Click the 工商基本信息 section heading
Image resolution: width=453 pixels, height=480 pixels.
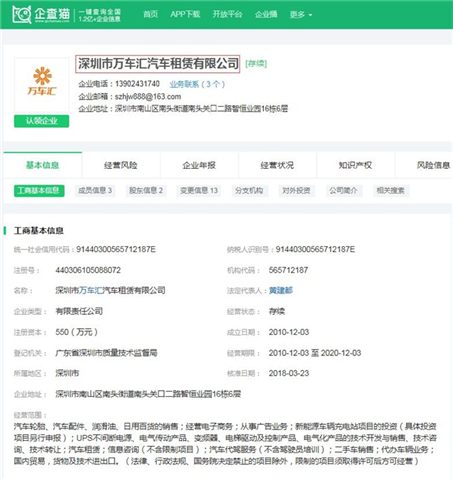(x=39, y=231)
